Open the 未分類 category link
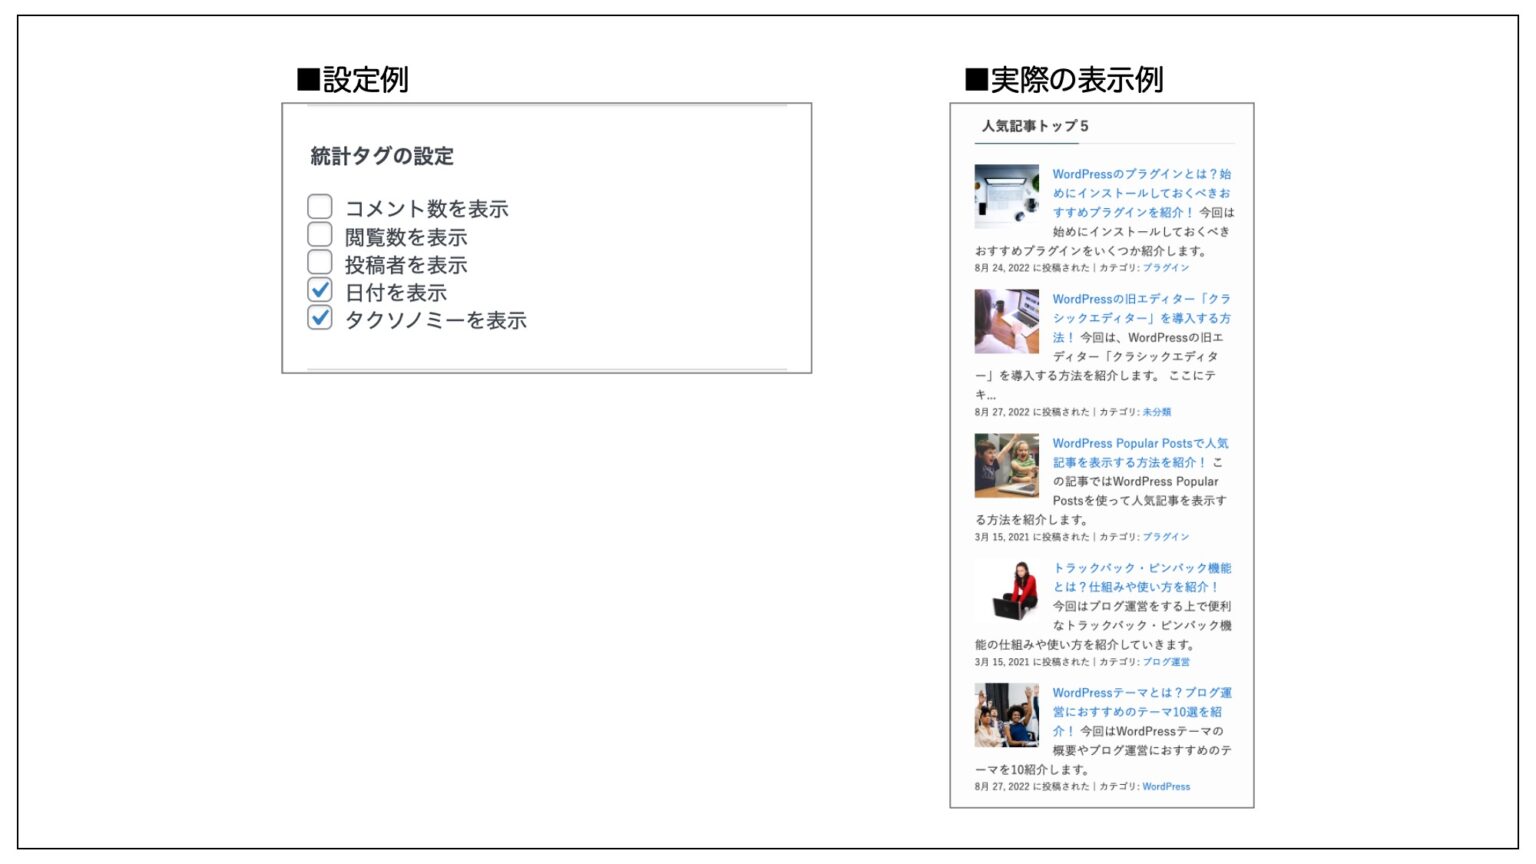The image size is (1536, 864). [x=1156, y=412]
